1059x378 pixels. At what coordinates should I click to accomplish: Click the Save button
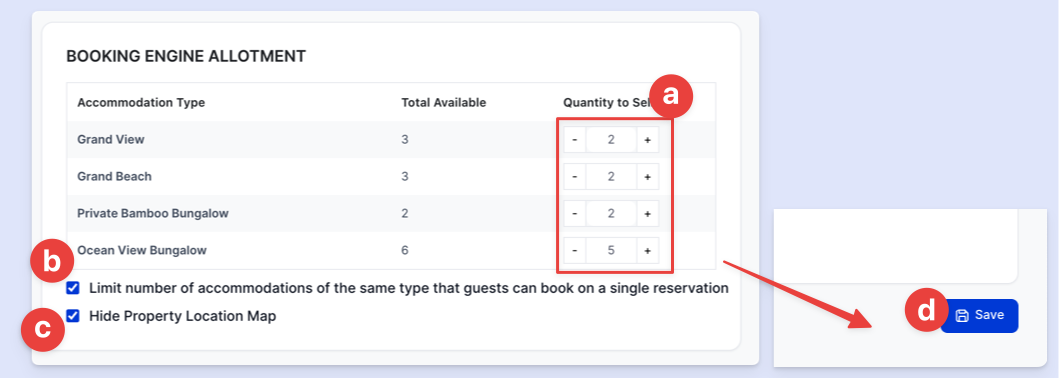(x=979, y=315)
